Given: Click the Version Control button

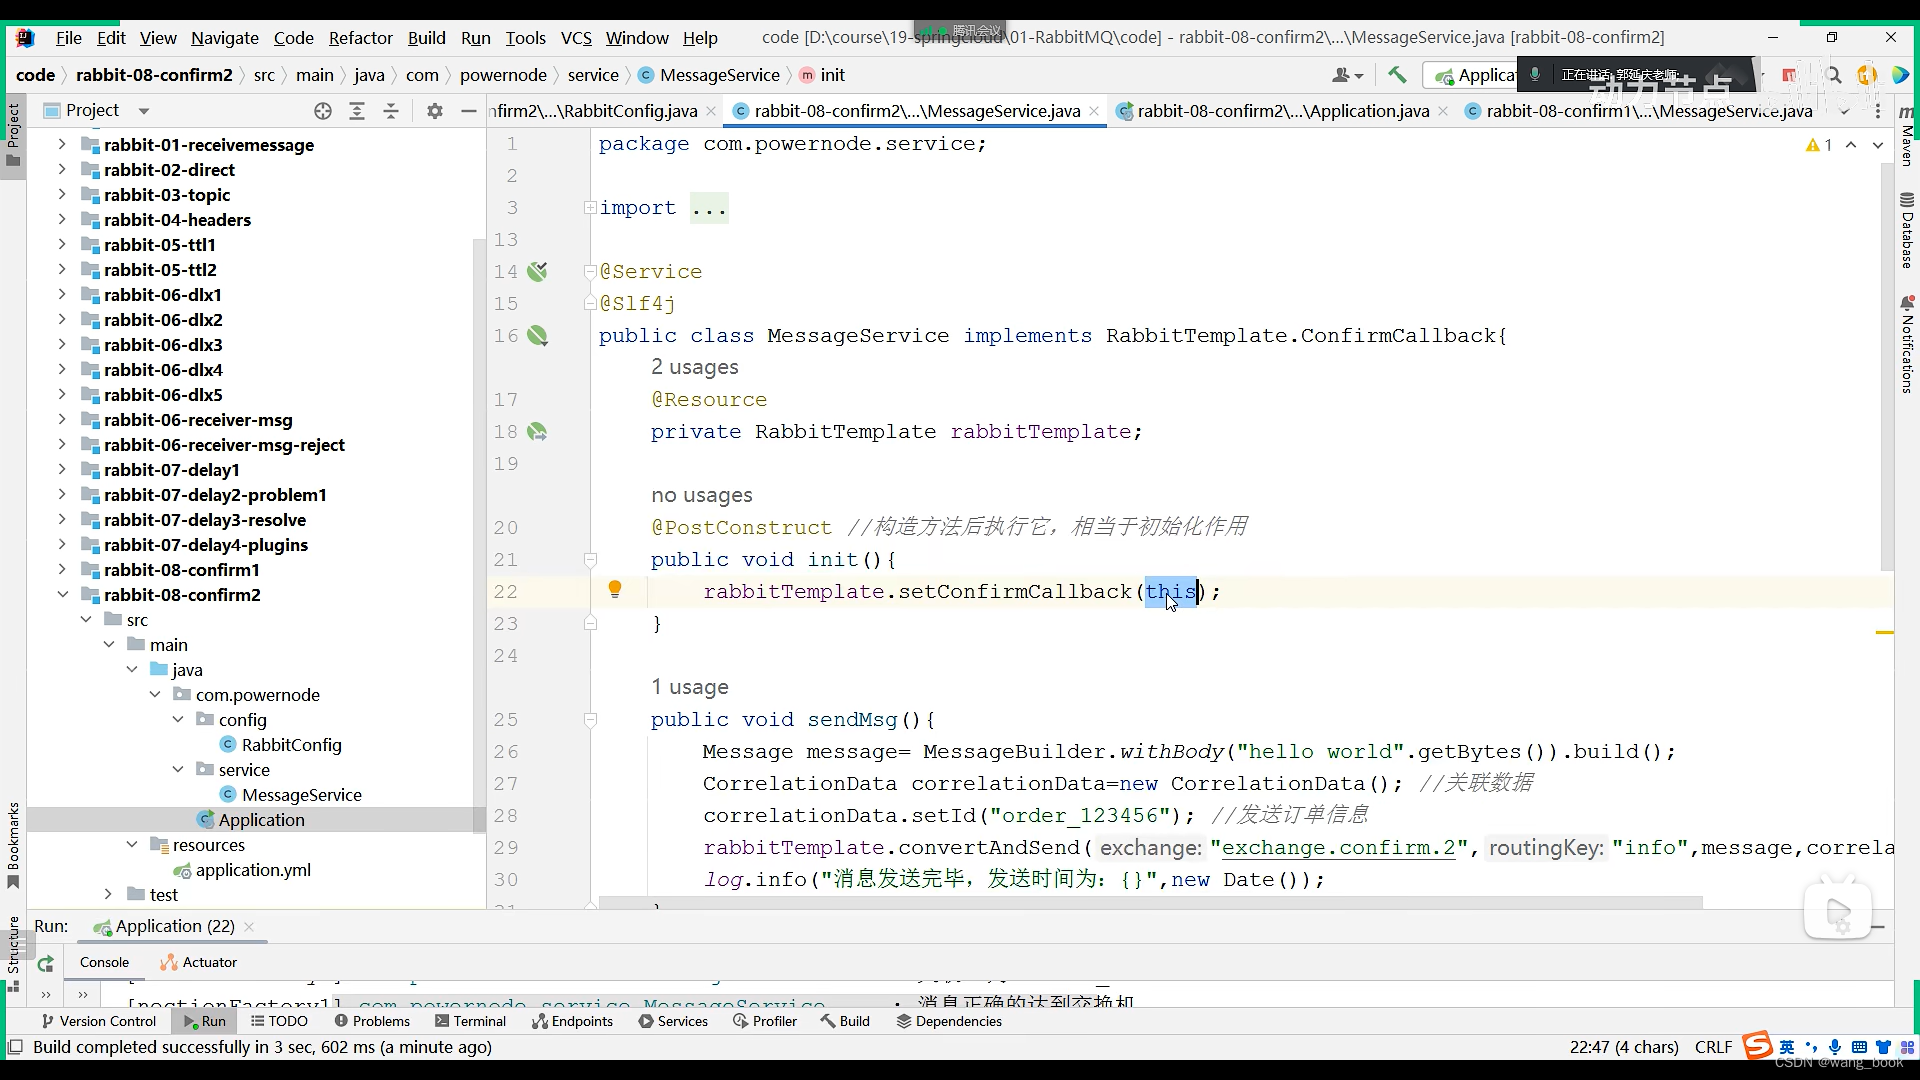Looking at the screenshot, I should click(98, 1021).
